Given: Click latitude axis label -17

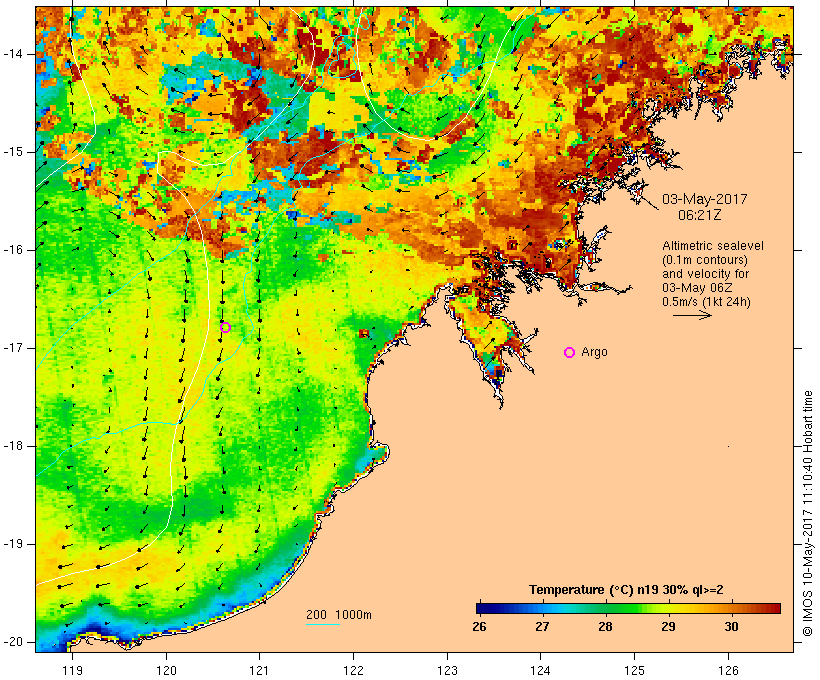Looking at the screenshot, I should (x=12, y=348).
